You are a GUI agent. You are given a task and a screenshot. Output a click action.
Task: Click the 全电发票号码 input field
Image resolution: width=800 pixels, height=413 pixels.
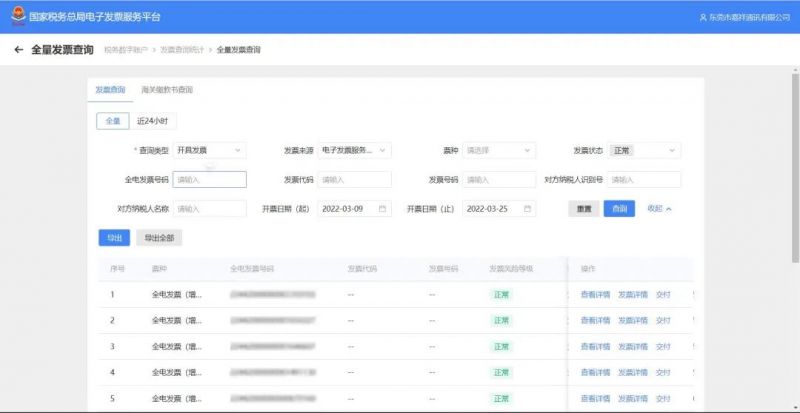(x=209, y=180)
